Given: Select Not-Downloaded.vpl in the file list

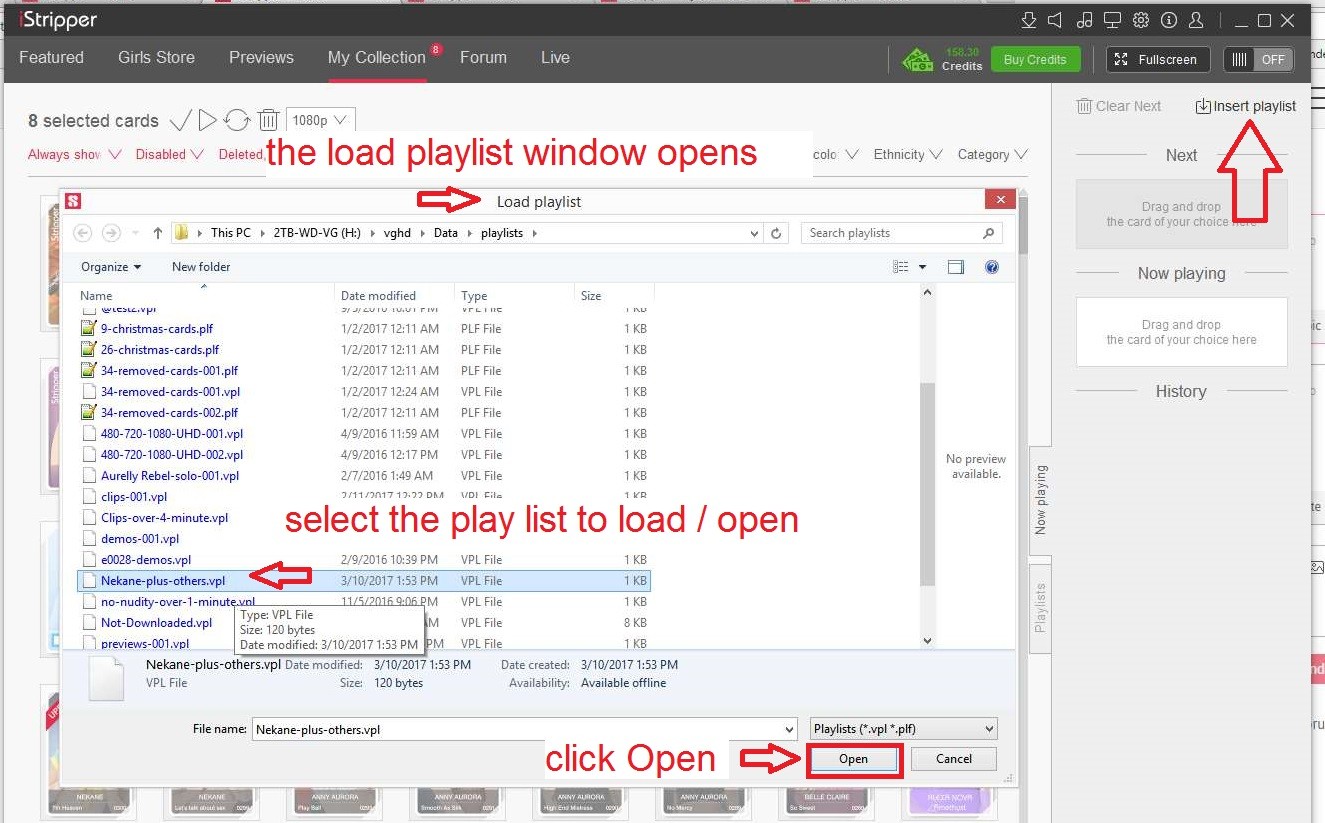Looking at the screenshot, I should point(156,622).
